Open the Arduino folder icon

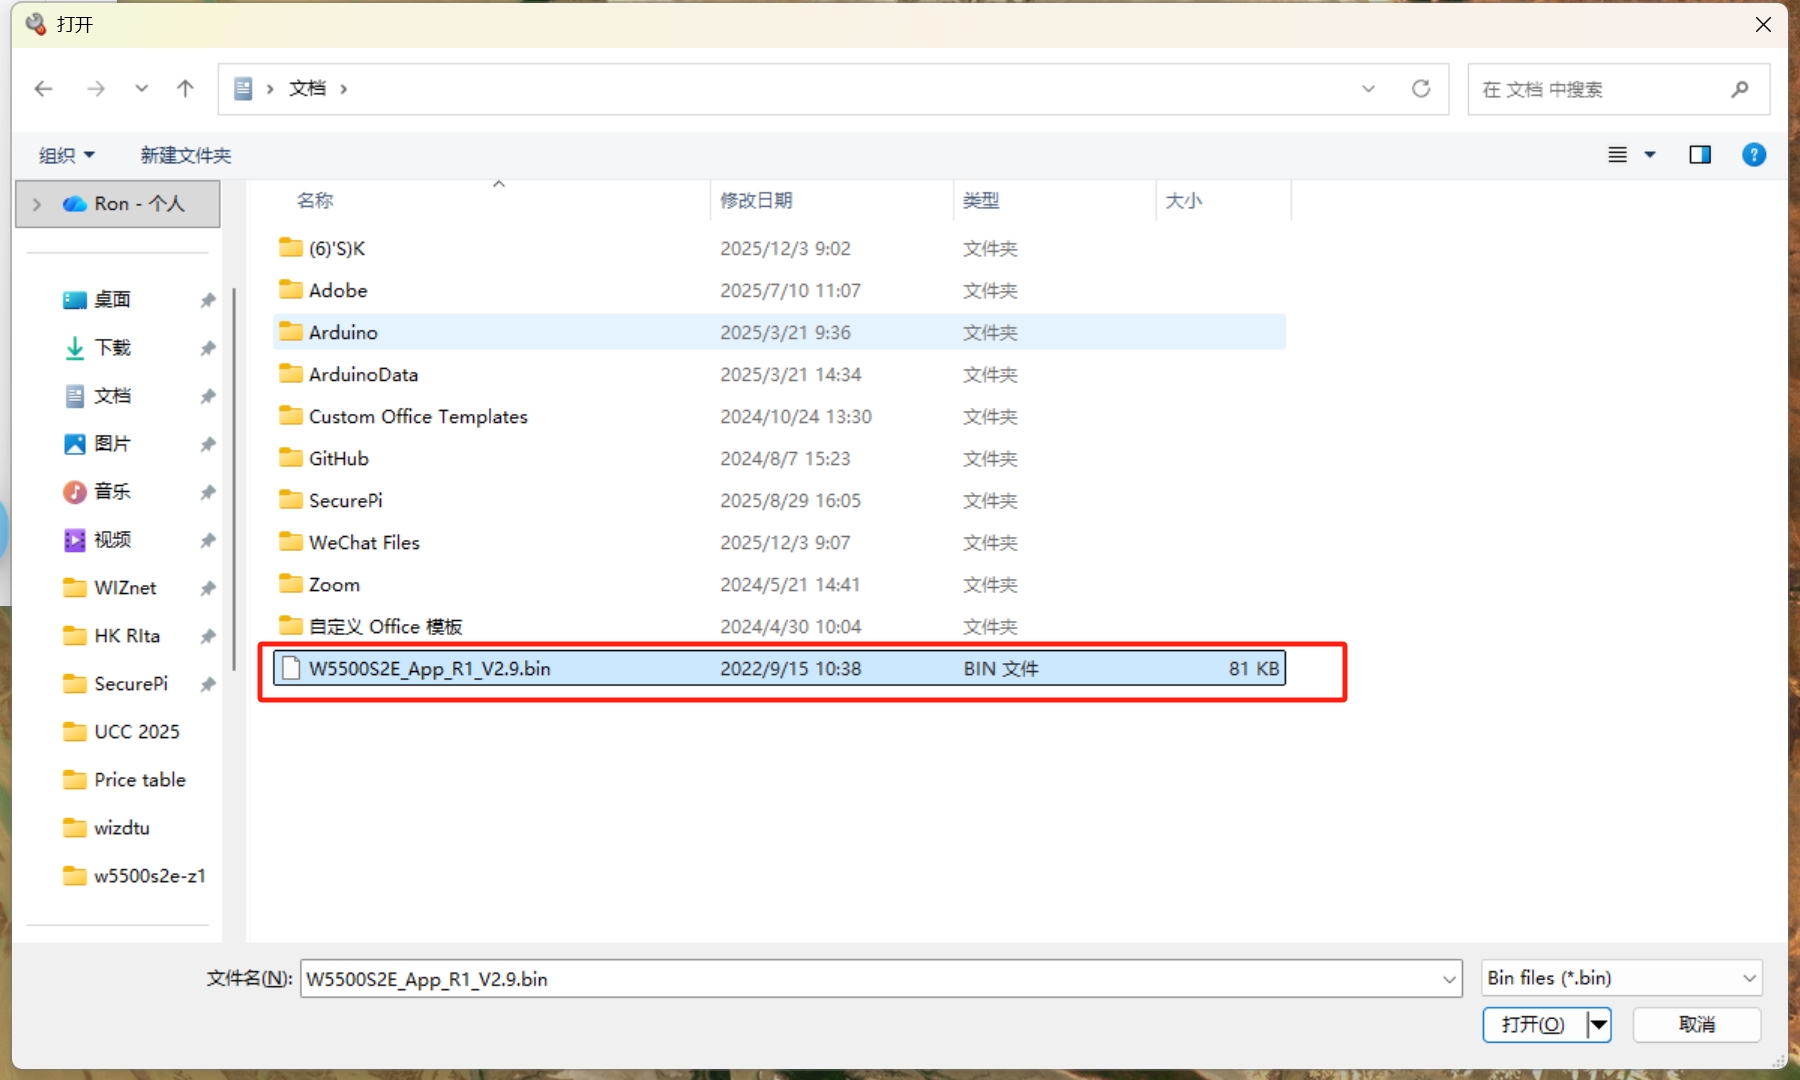291,332
